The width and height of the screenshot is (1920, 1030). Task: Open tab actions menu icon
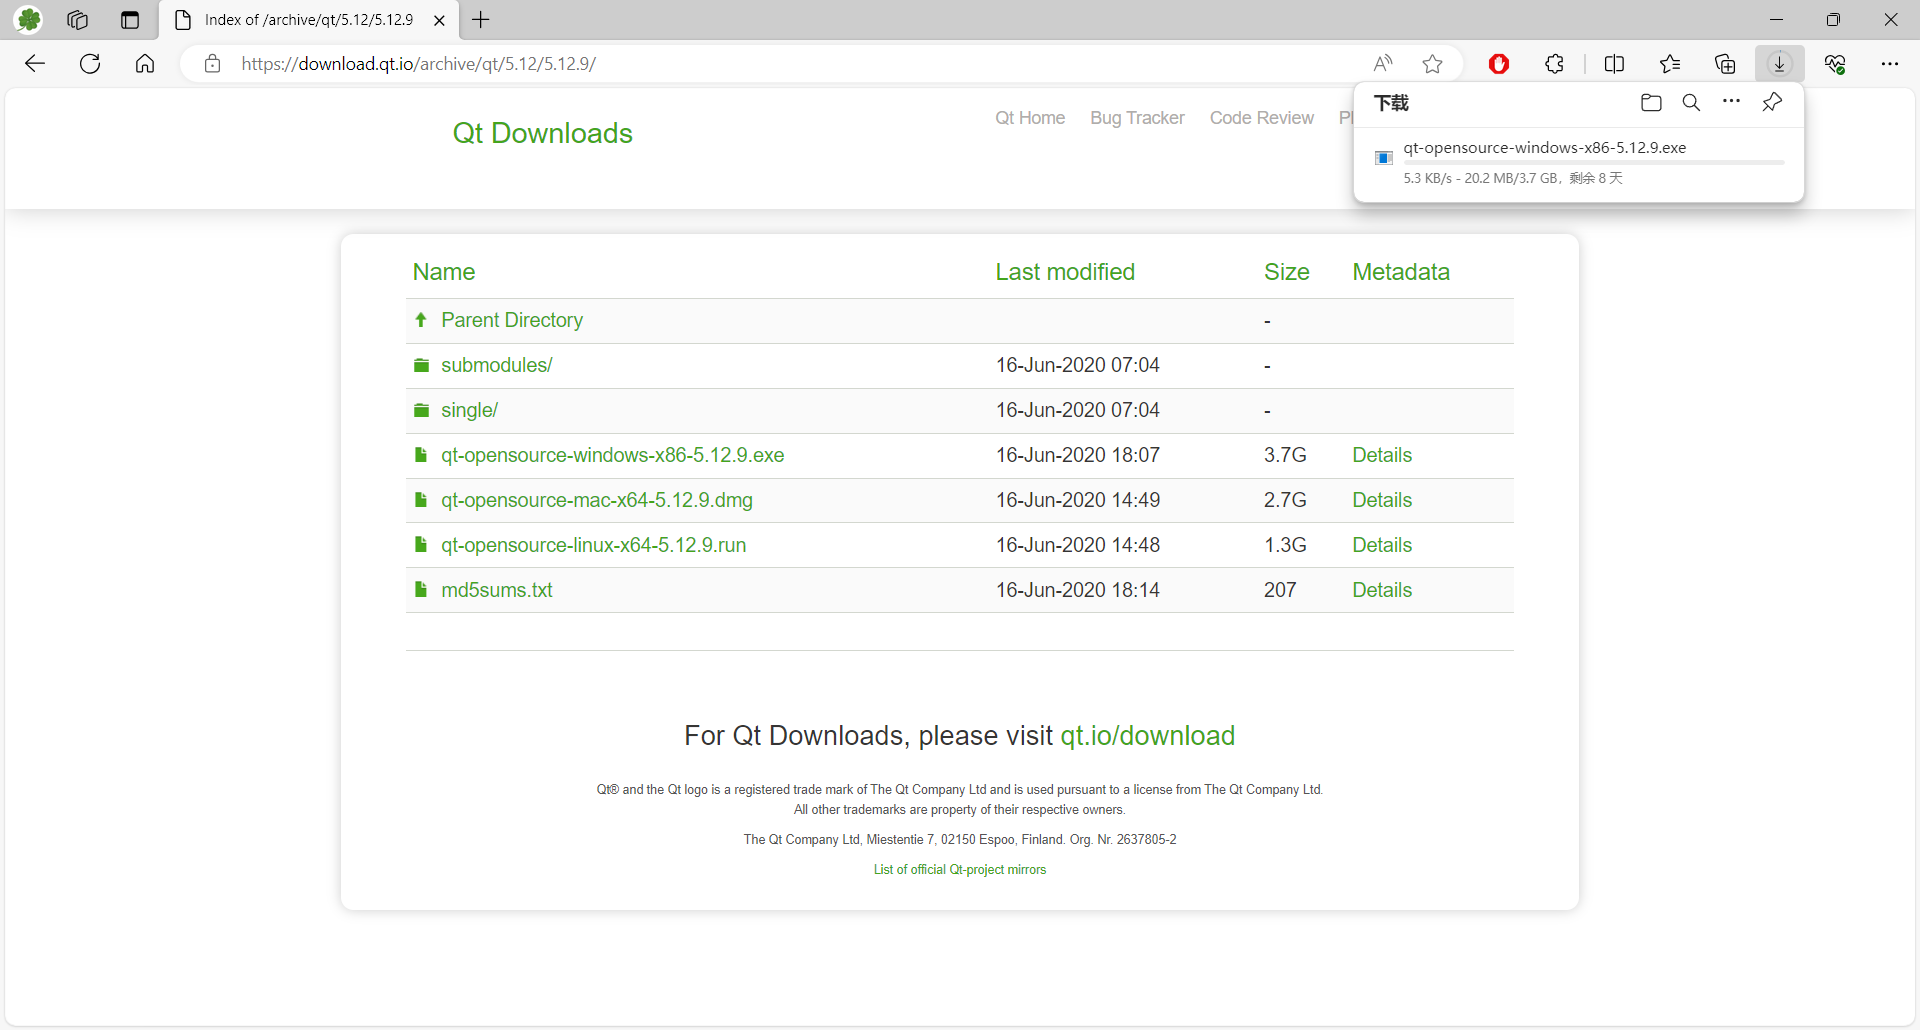pos(129,20)
